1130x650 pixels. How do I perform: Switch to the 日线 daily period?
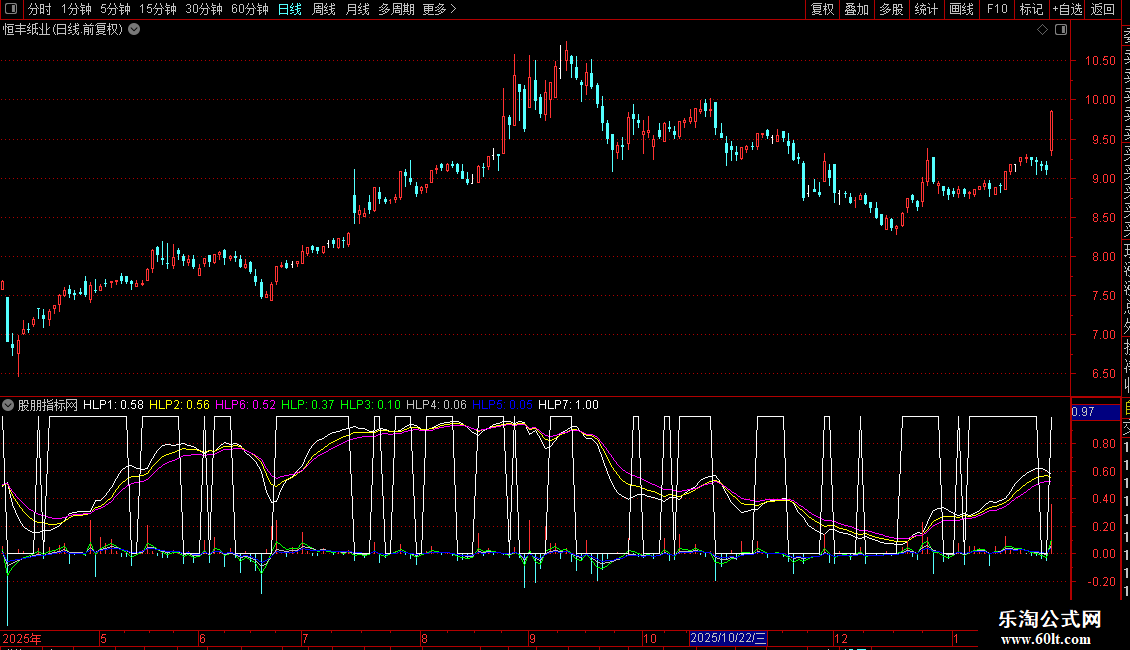[x=289, y=9]
